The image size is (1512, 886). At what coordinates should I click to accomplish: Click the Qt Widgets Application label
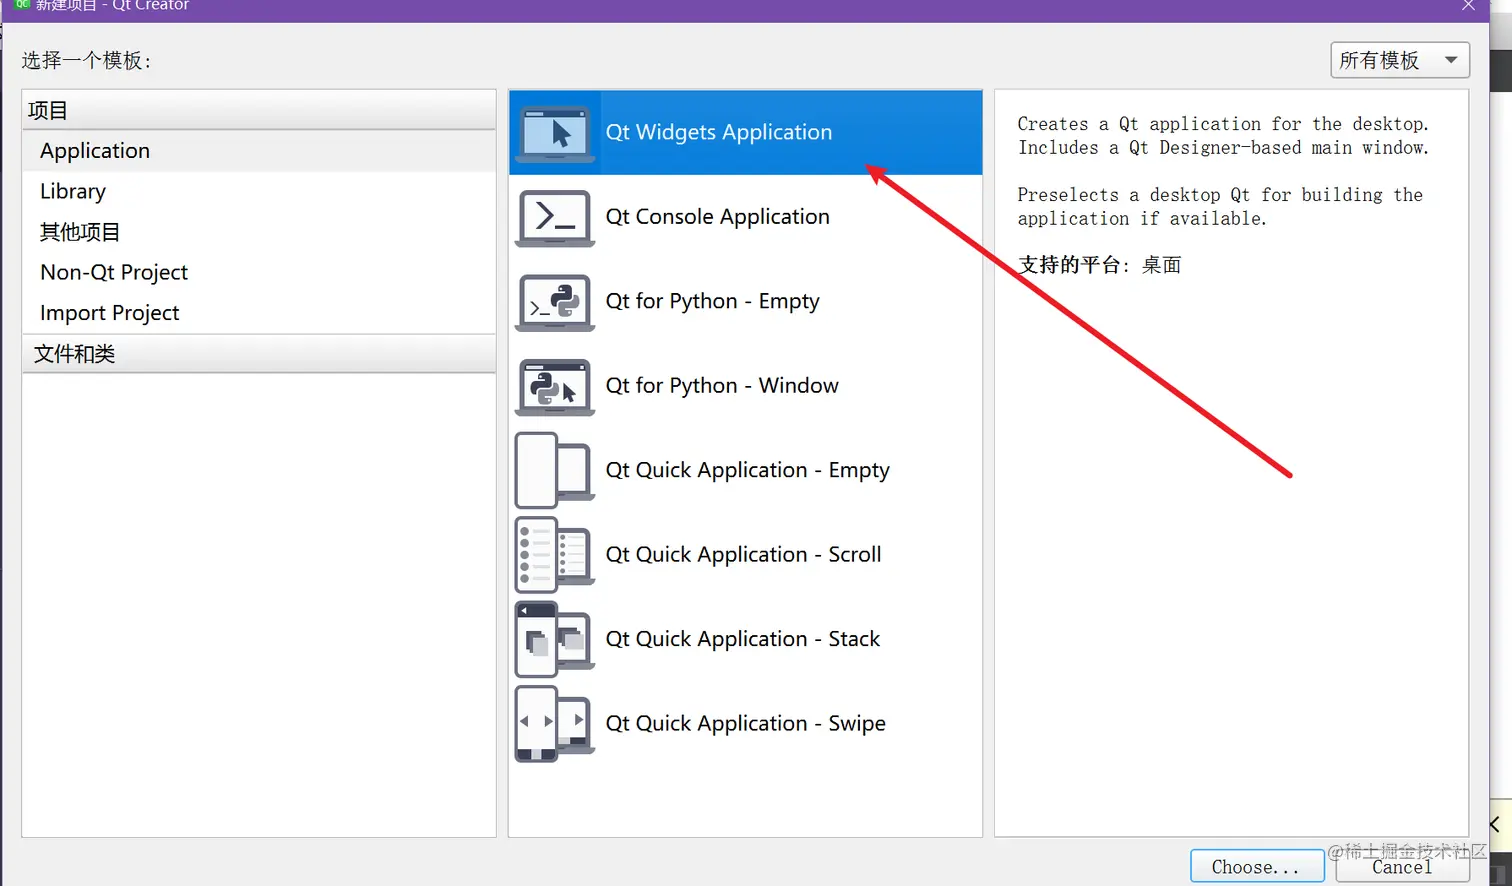[x=719, y=132]
